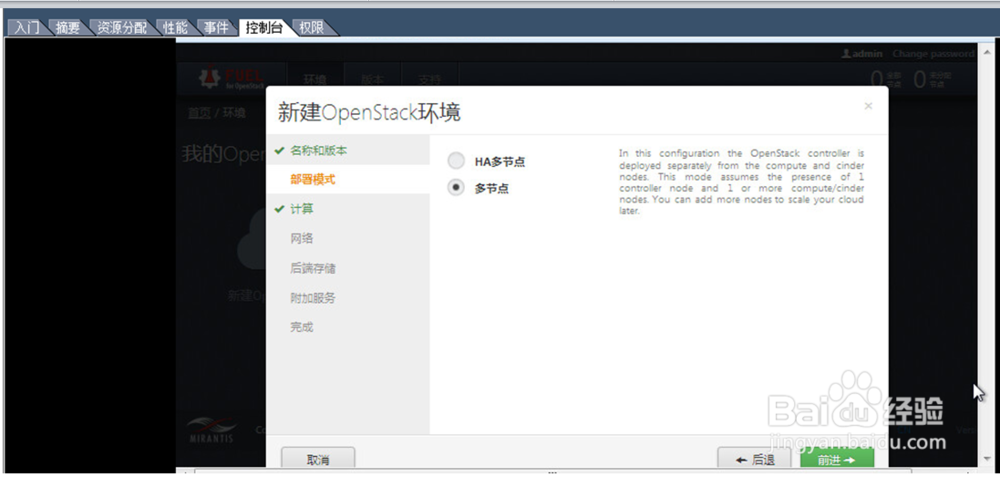Click the Change password link
The width and height of the screenshot is (1000, 477).
coord(933,54)
